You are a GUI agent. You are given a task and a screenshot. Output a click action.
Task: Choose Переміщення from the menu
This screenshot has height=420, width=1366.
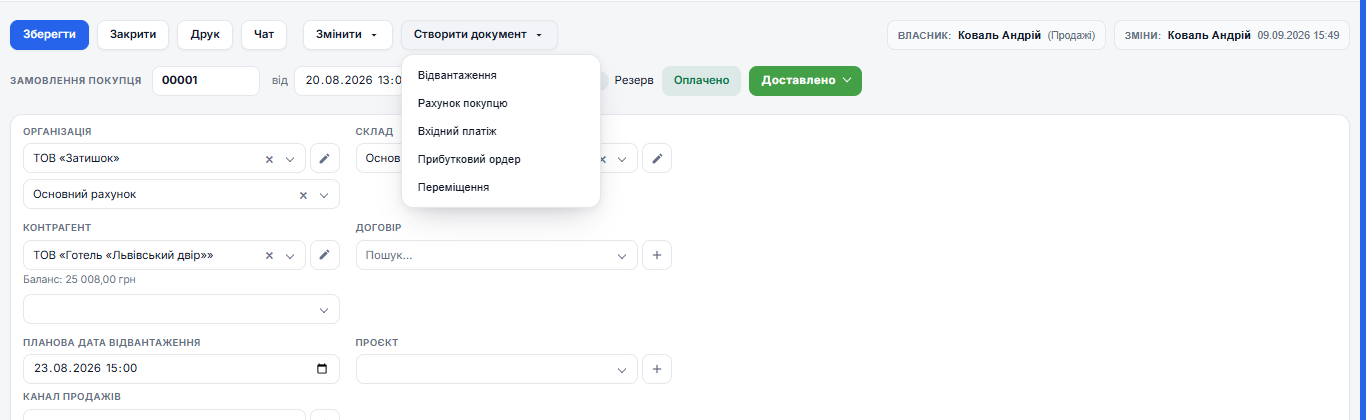[501, 187]
